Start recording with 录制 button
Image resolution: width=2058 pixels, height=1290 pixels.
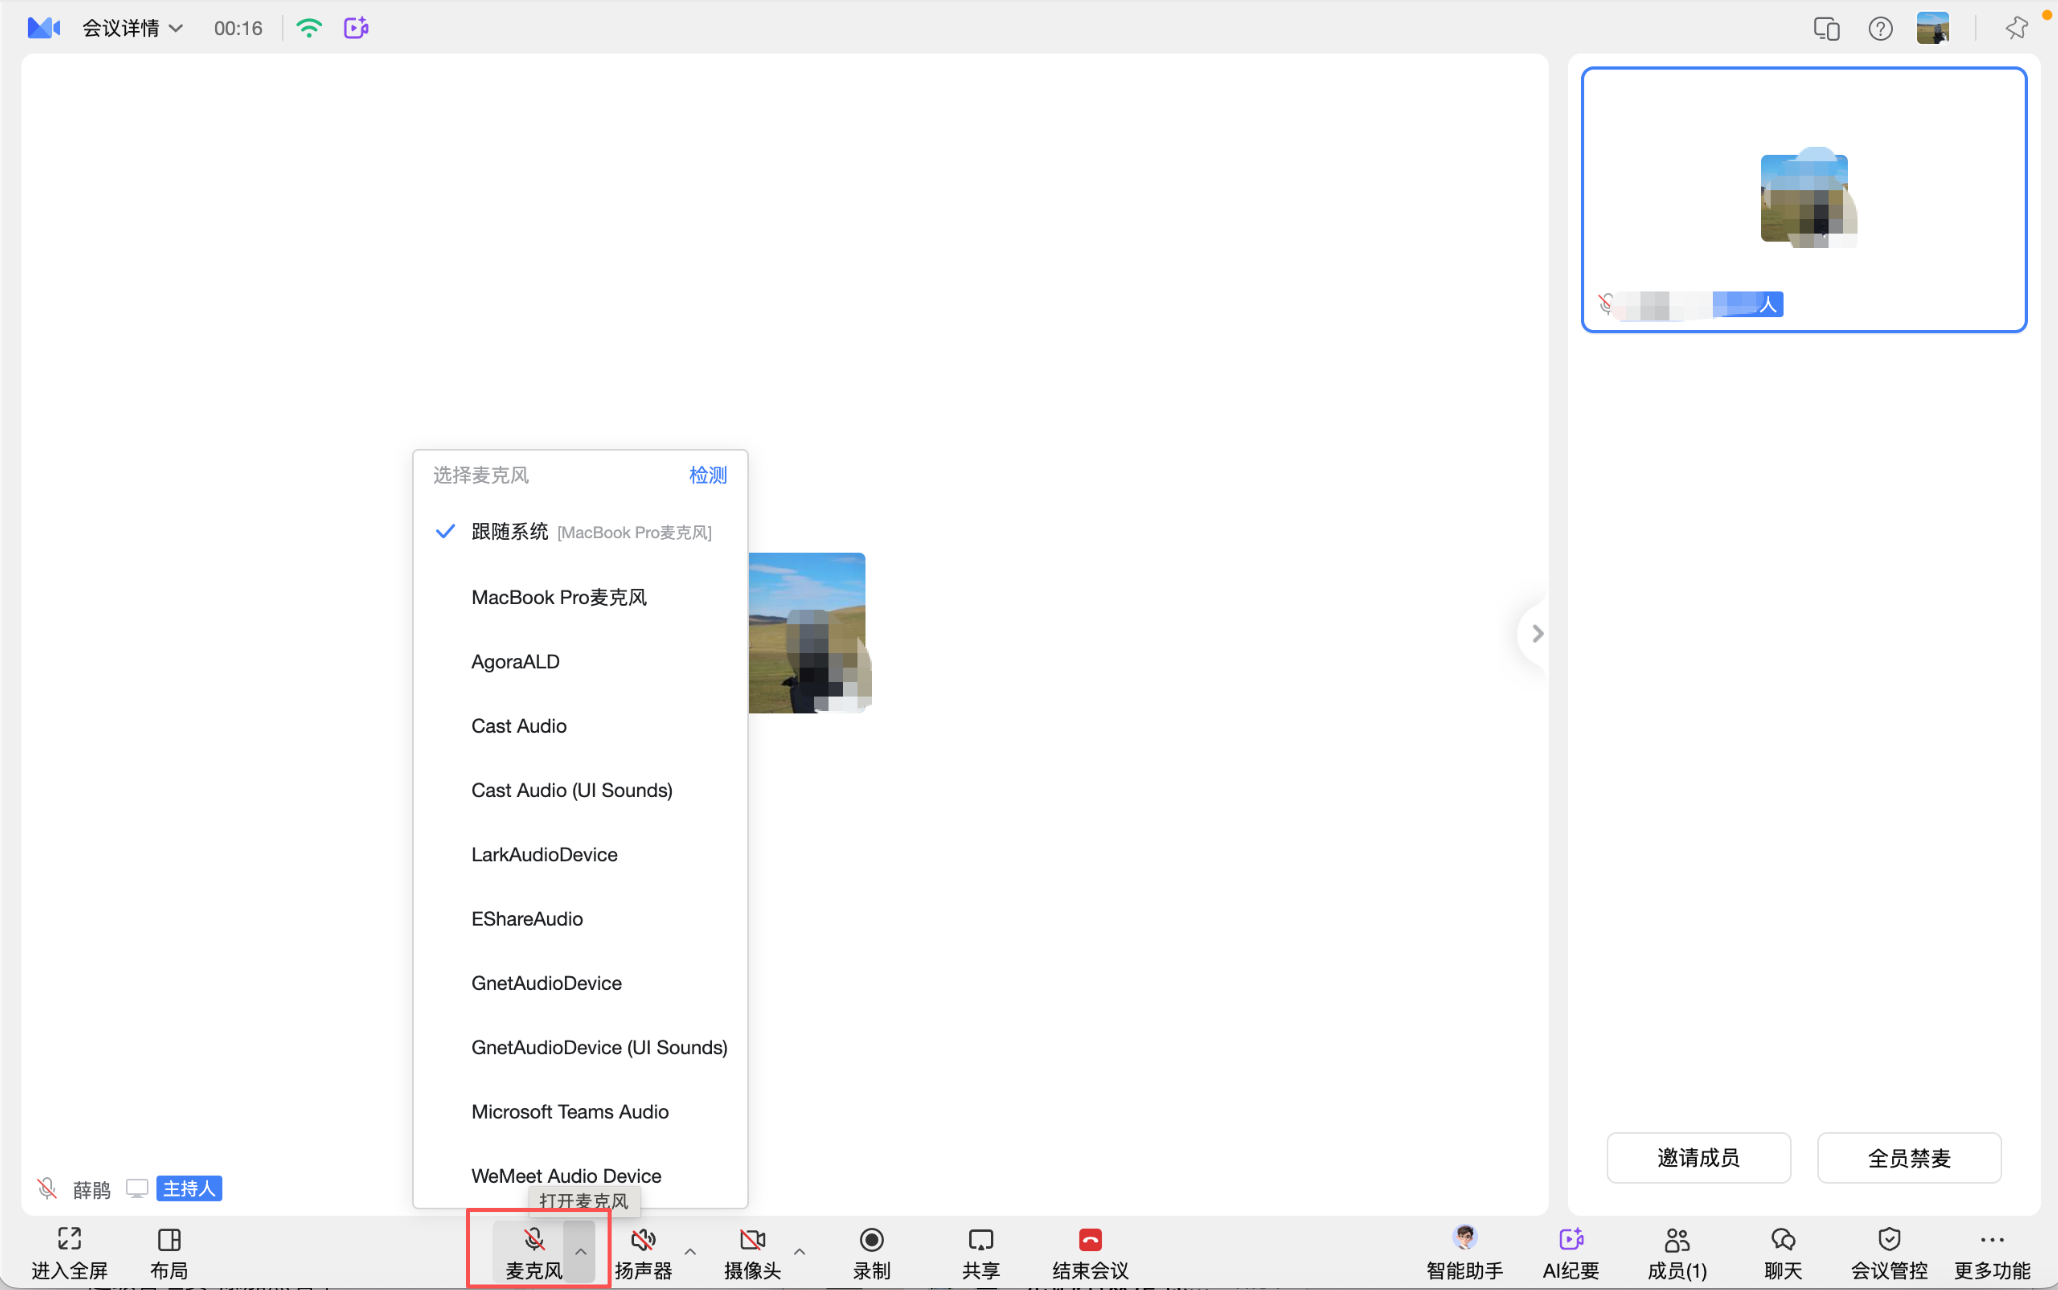872,1251
